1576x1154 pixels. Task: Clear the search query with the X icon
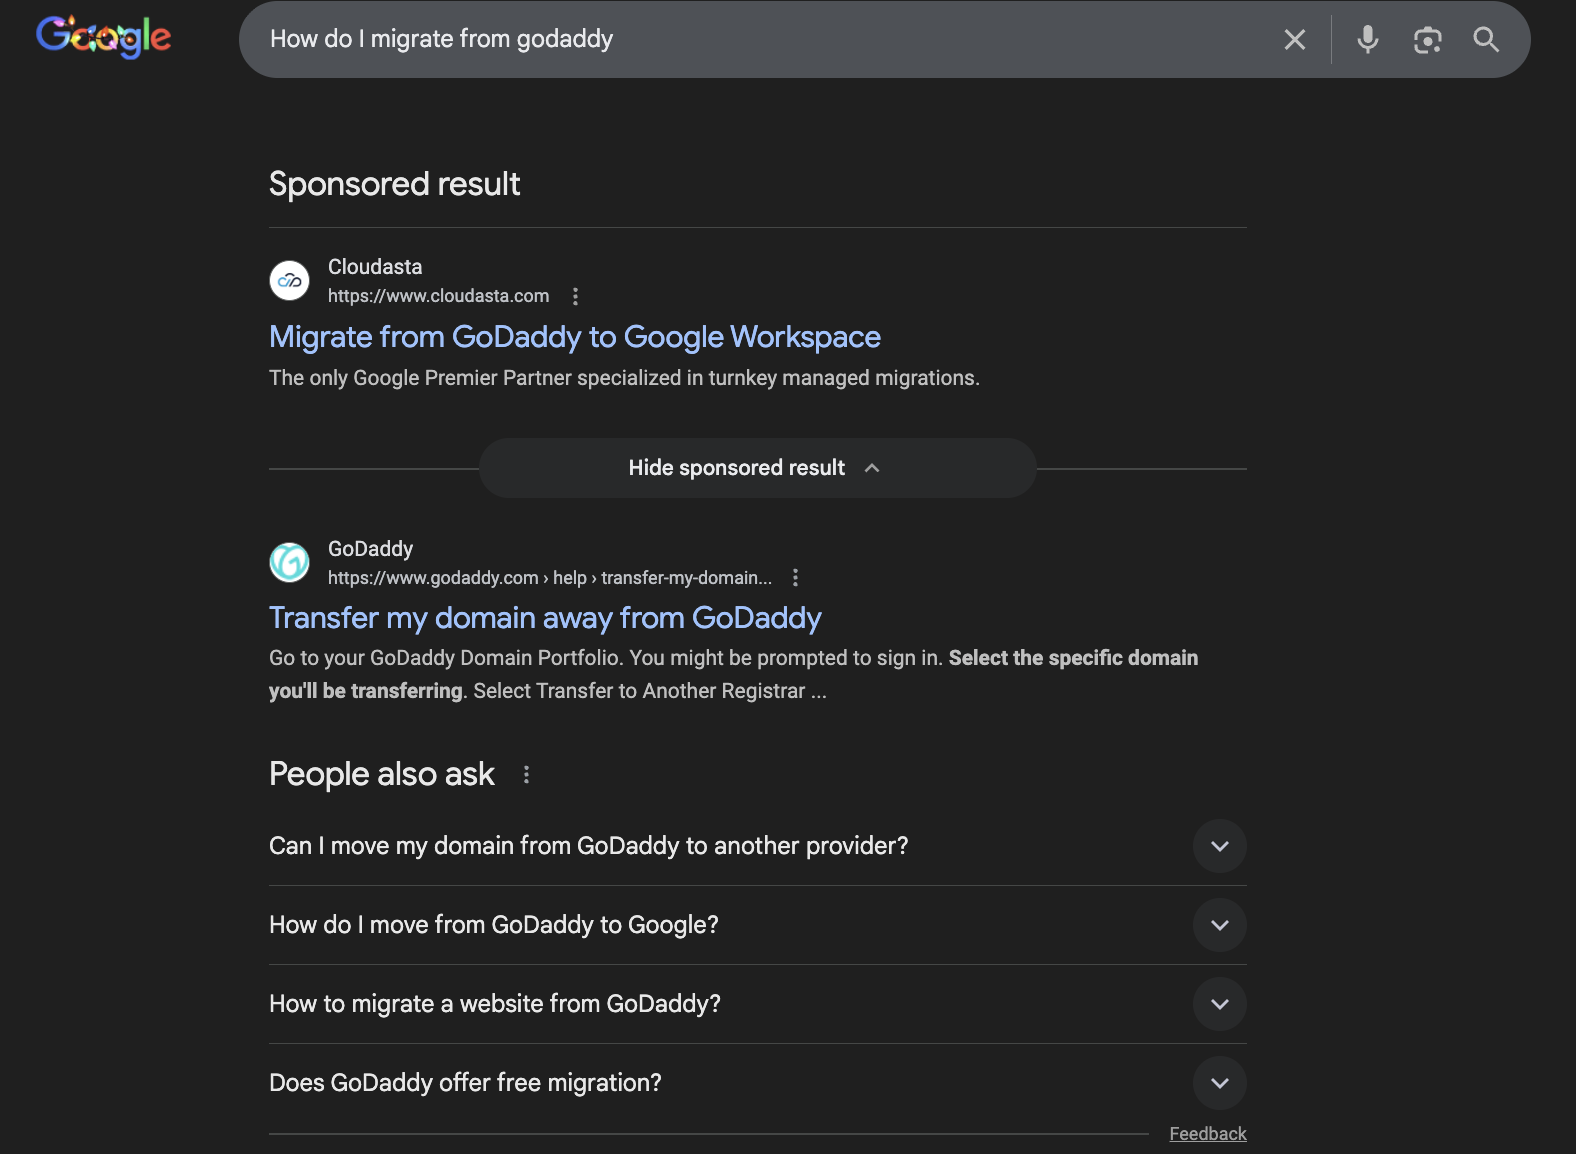pos(1295,39)
